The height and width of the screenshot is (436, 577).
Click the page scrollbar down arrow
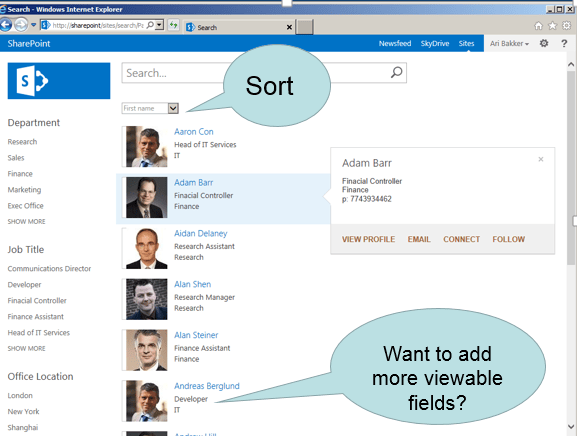(x=571, y=427)
